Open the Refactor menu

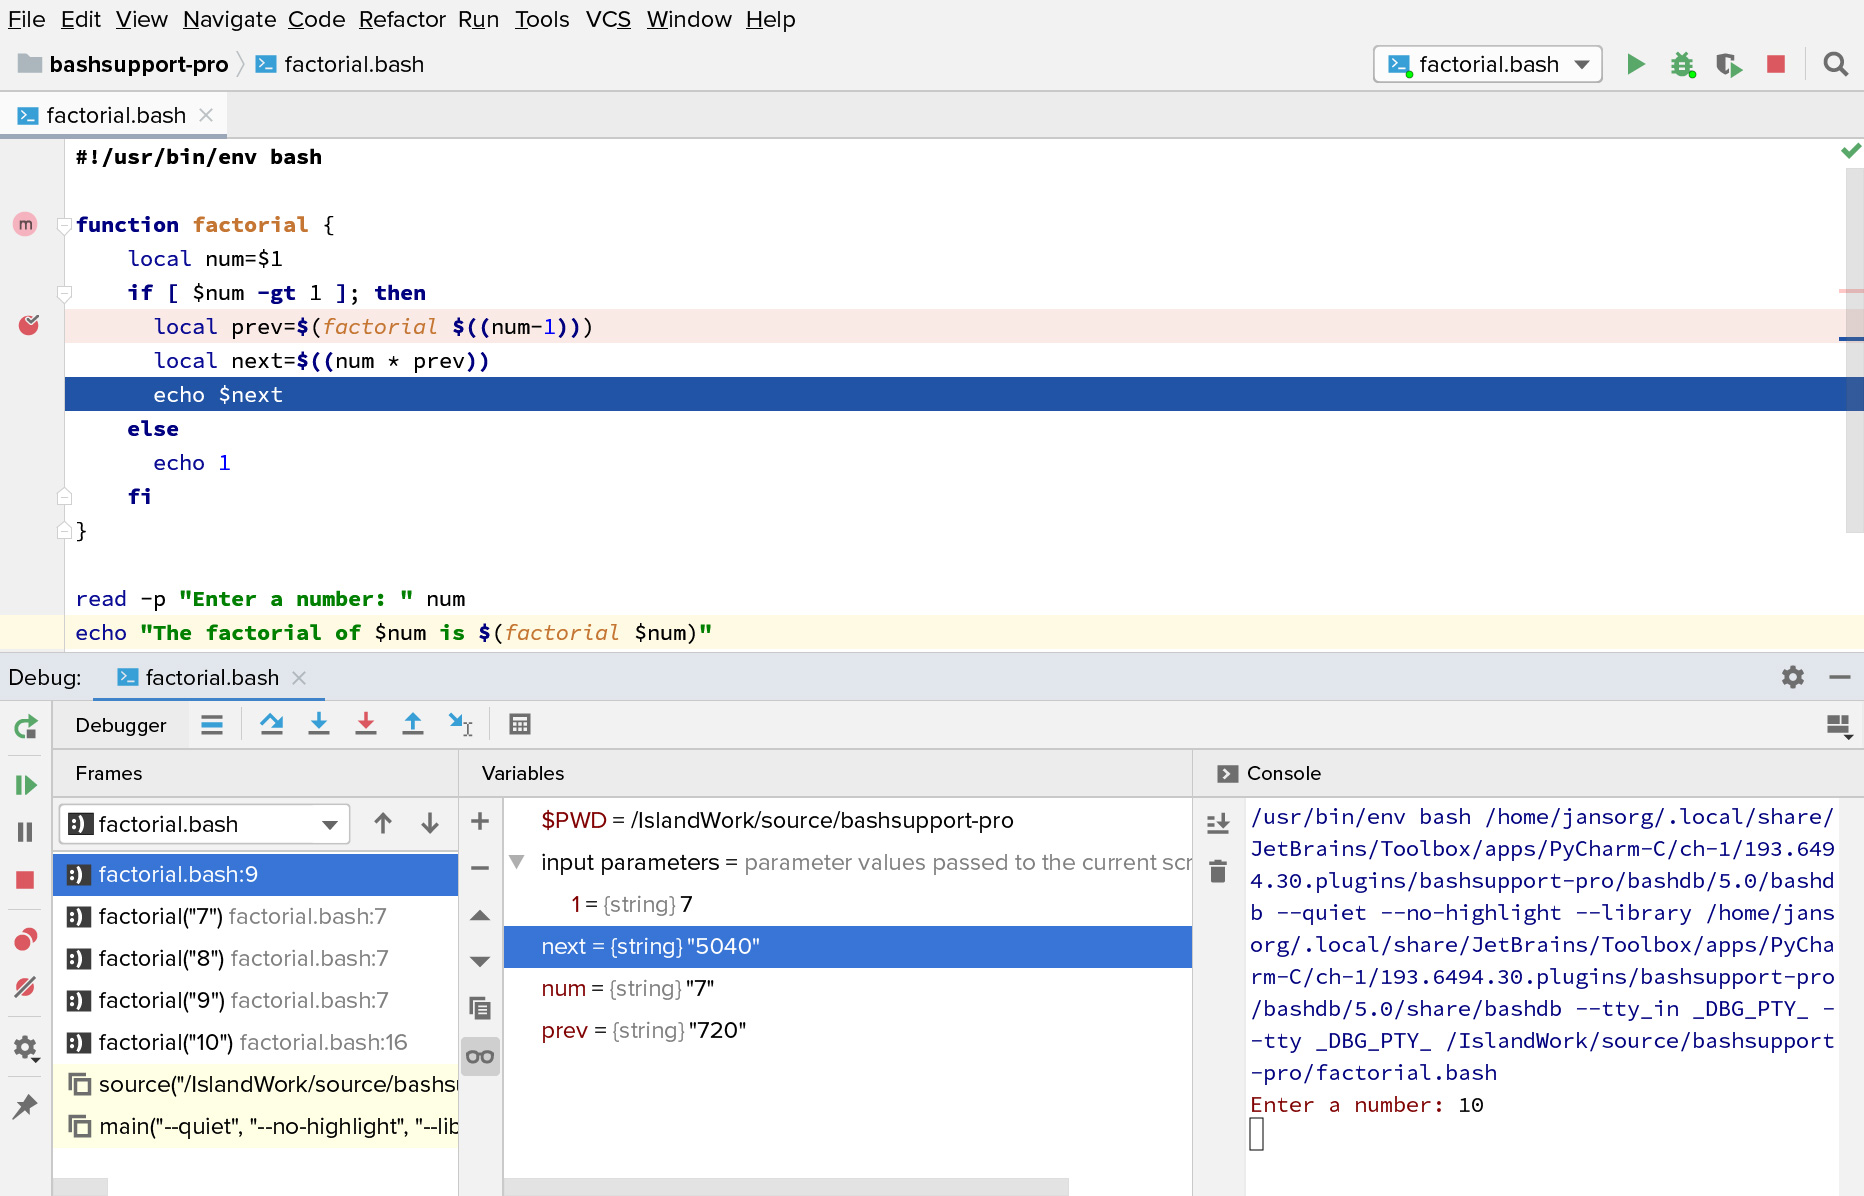click(x=402, y=19)
